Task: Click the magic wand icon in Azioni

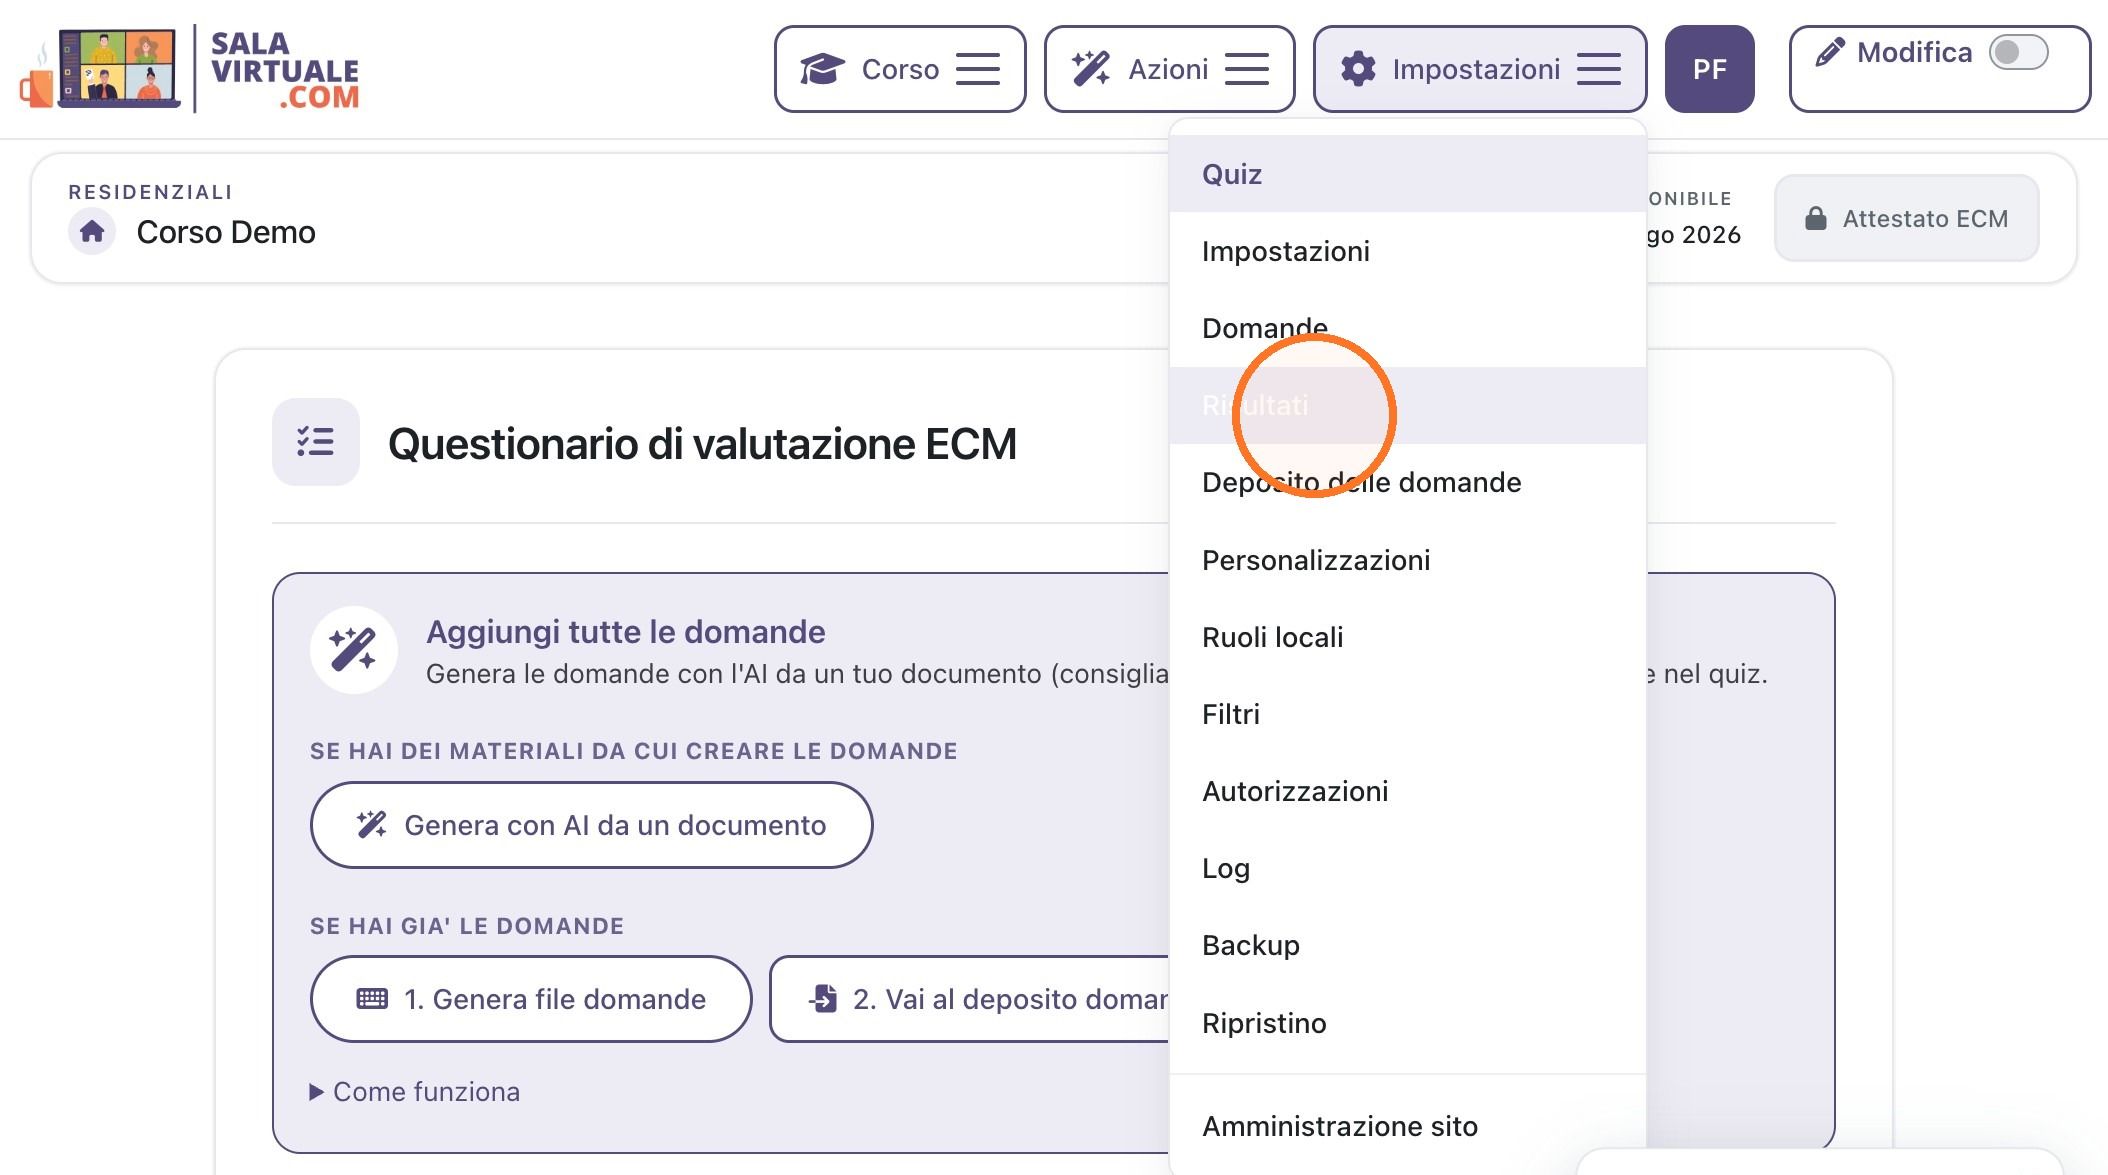Action: pos(1090,69)
